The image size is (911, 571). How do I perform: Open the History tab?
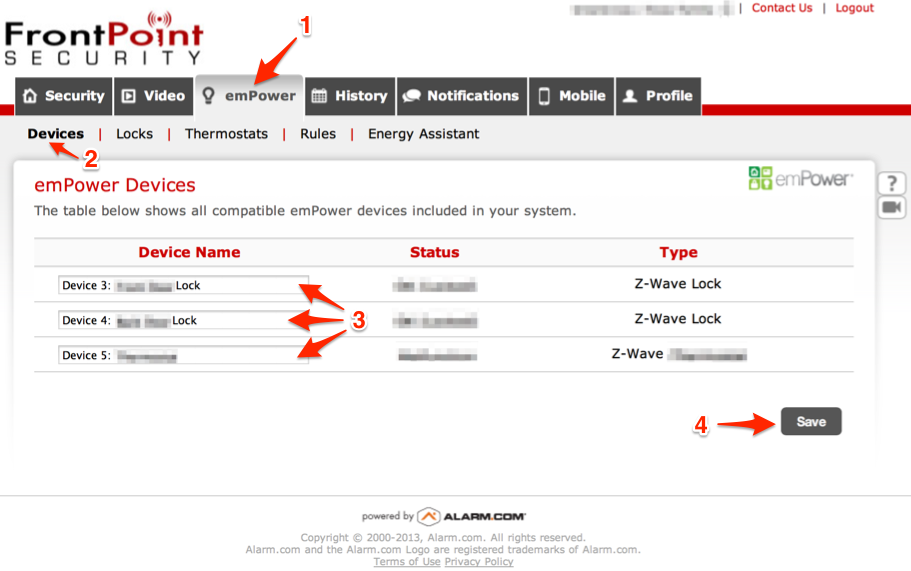[350, 96]
